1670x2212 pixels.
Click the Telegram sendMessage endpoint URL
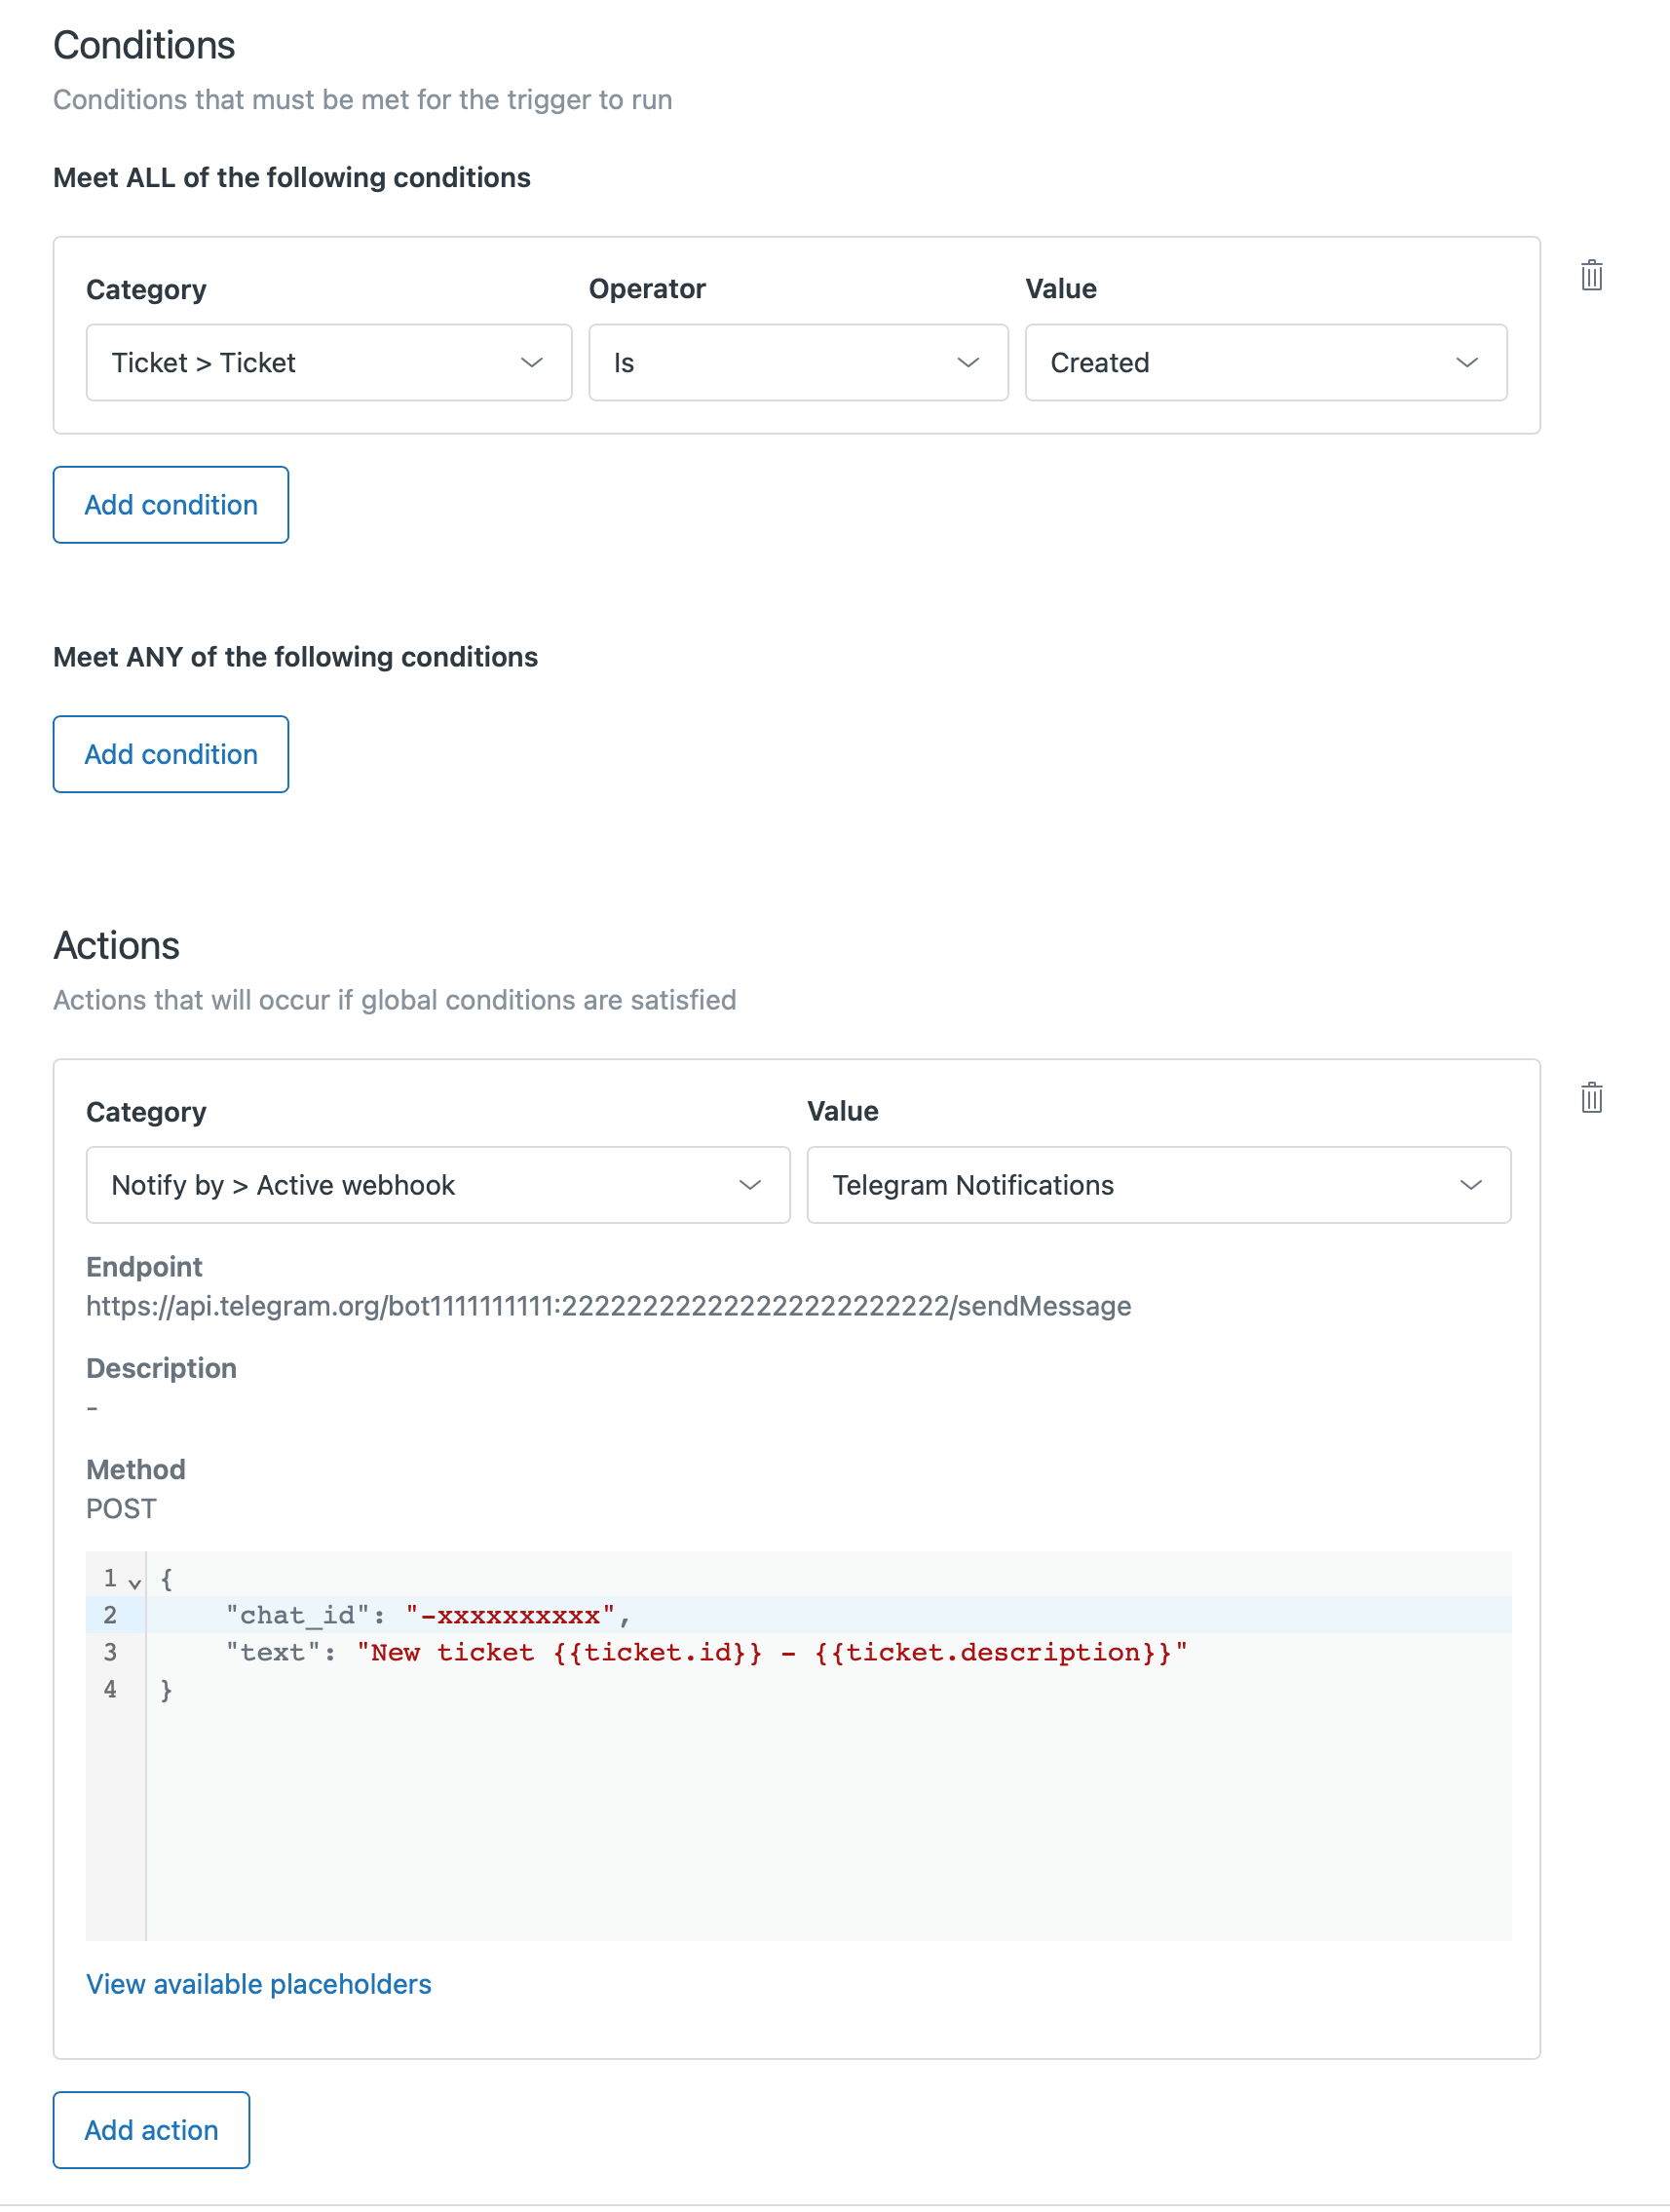[x=608, y=1306]
